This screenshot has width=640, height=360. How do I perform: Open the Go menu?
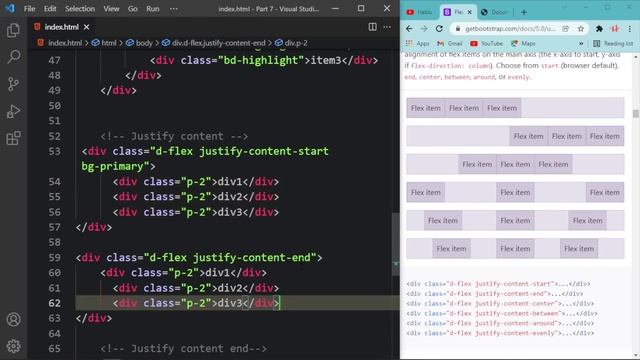click(x=133, y=9)
